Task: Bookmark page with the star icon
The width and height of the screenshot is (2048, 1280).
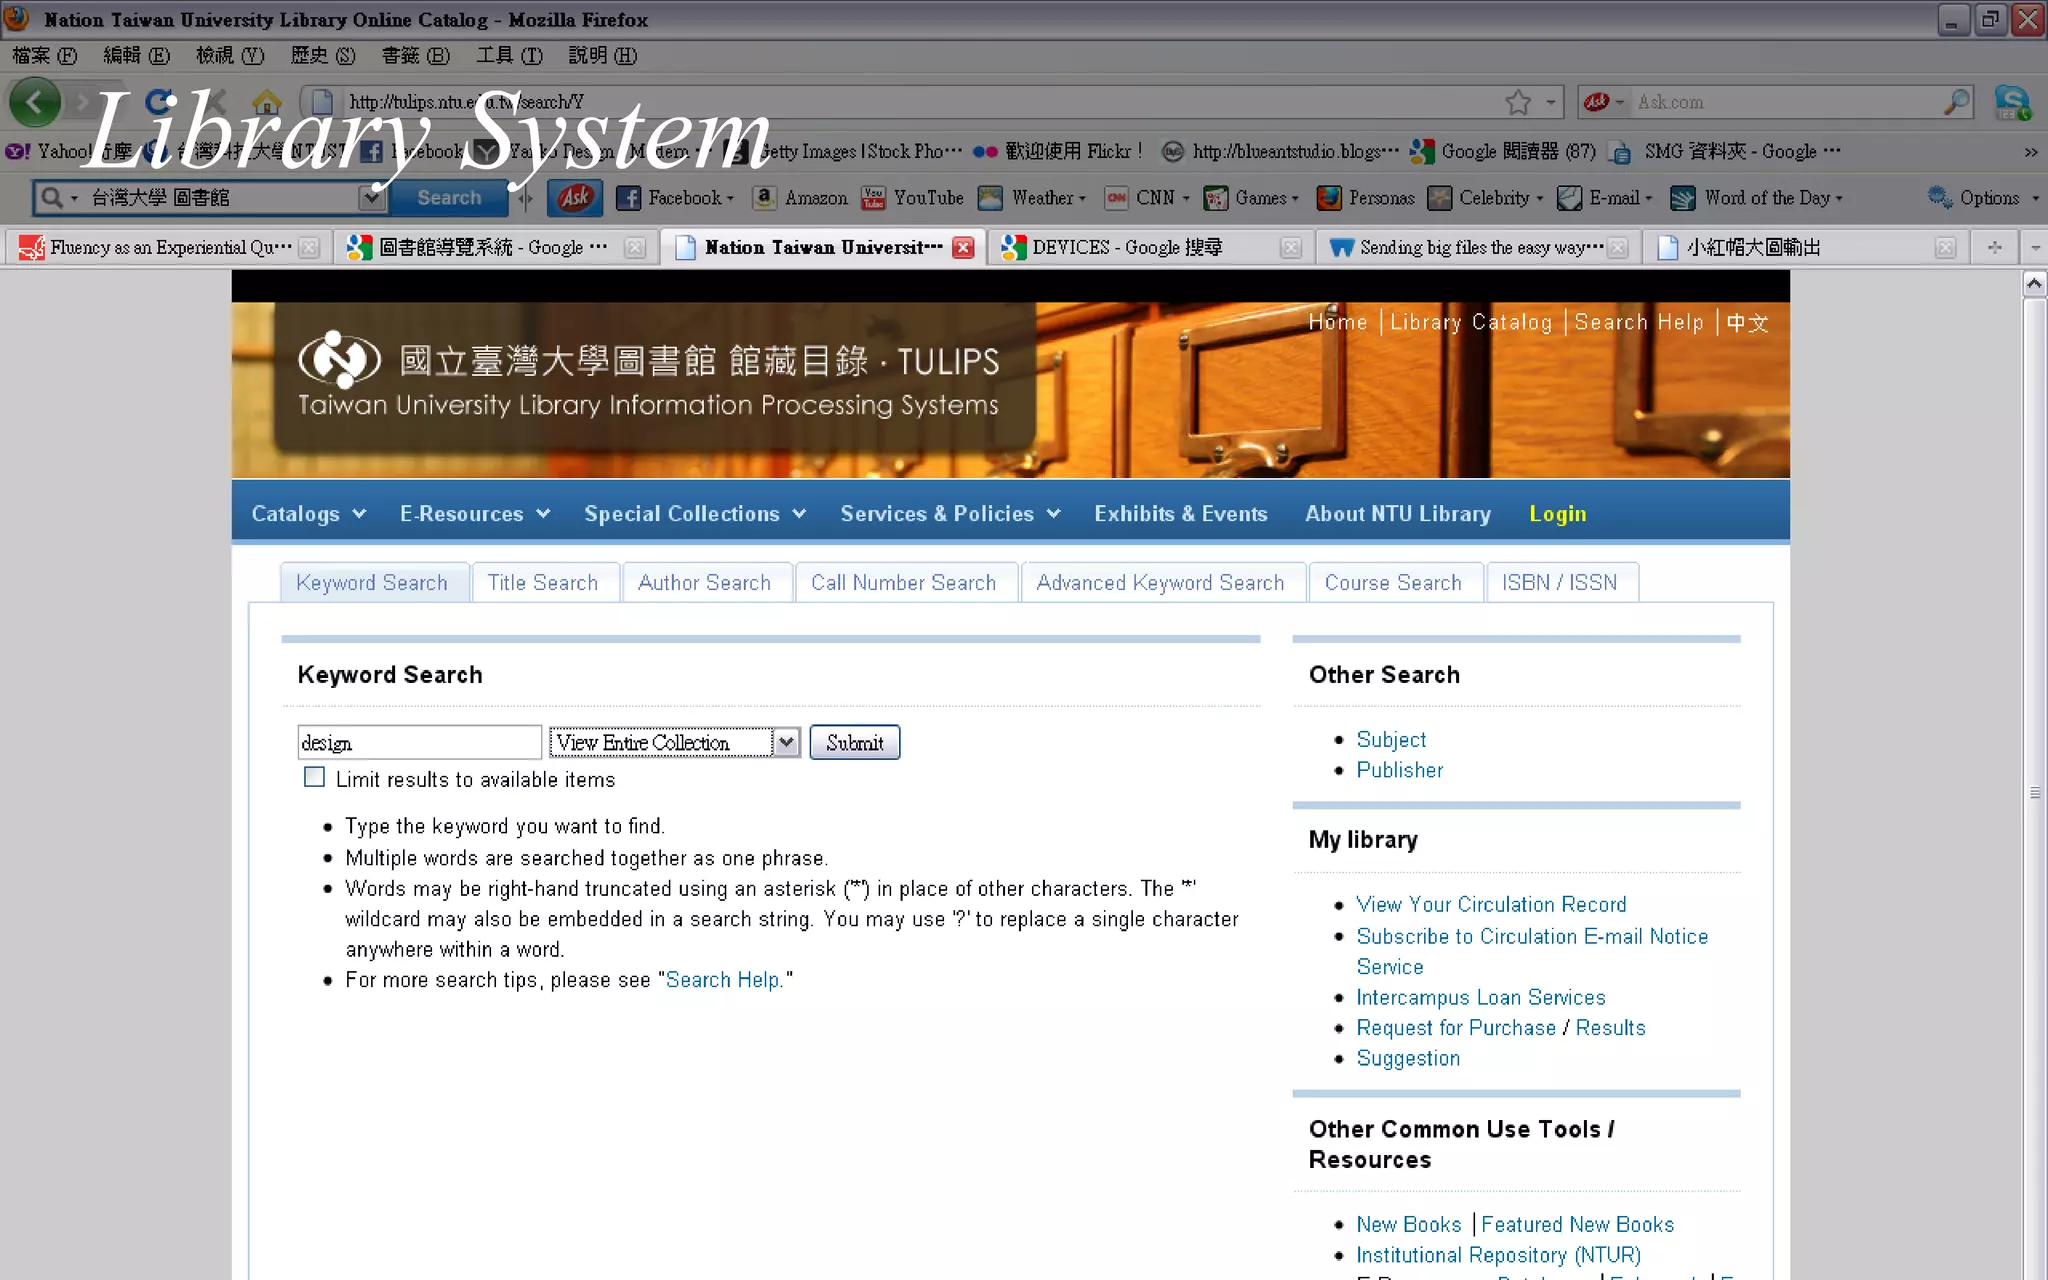Action: click(1518, 102)
